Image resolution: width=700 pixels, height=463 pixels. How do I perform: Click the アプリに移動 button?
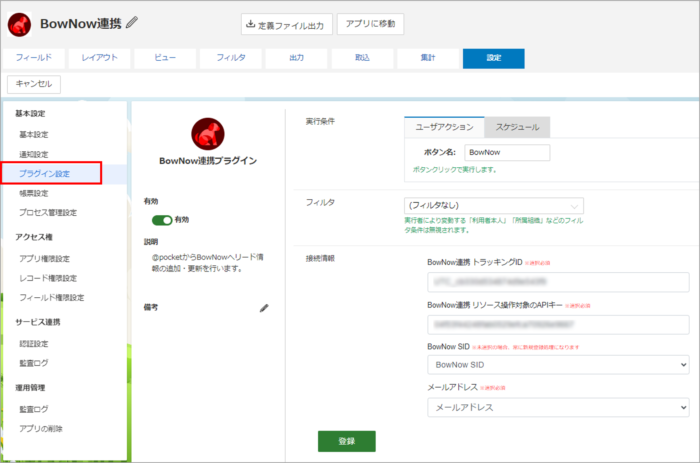tap(370, 24)
